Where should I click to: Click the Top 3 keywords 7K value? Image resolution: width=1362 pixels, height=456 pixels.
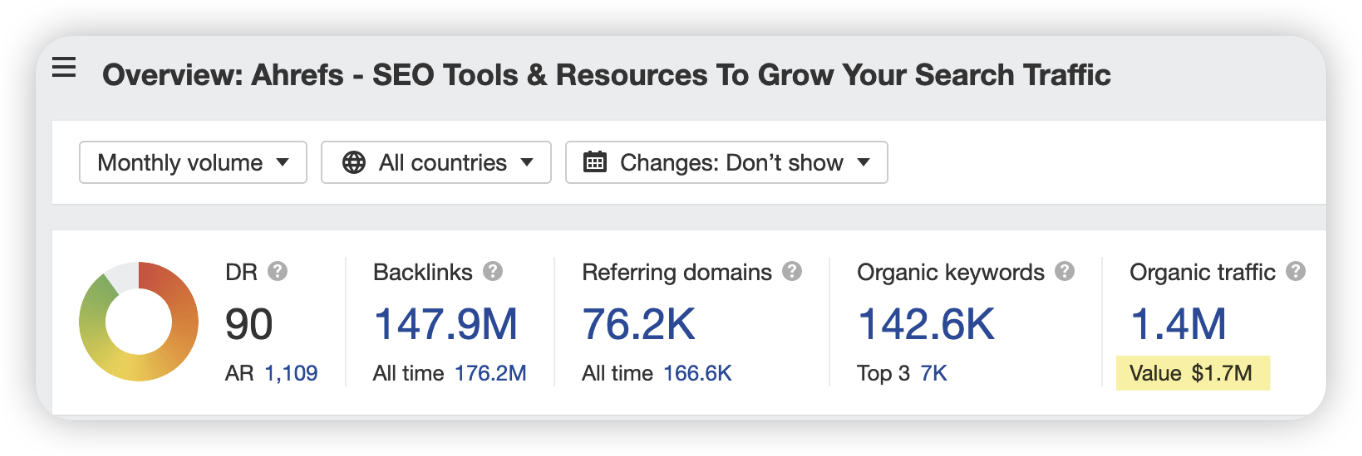(934, 374)
